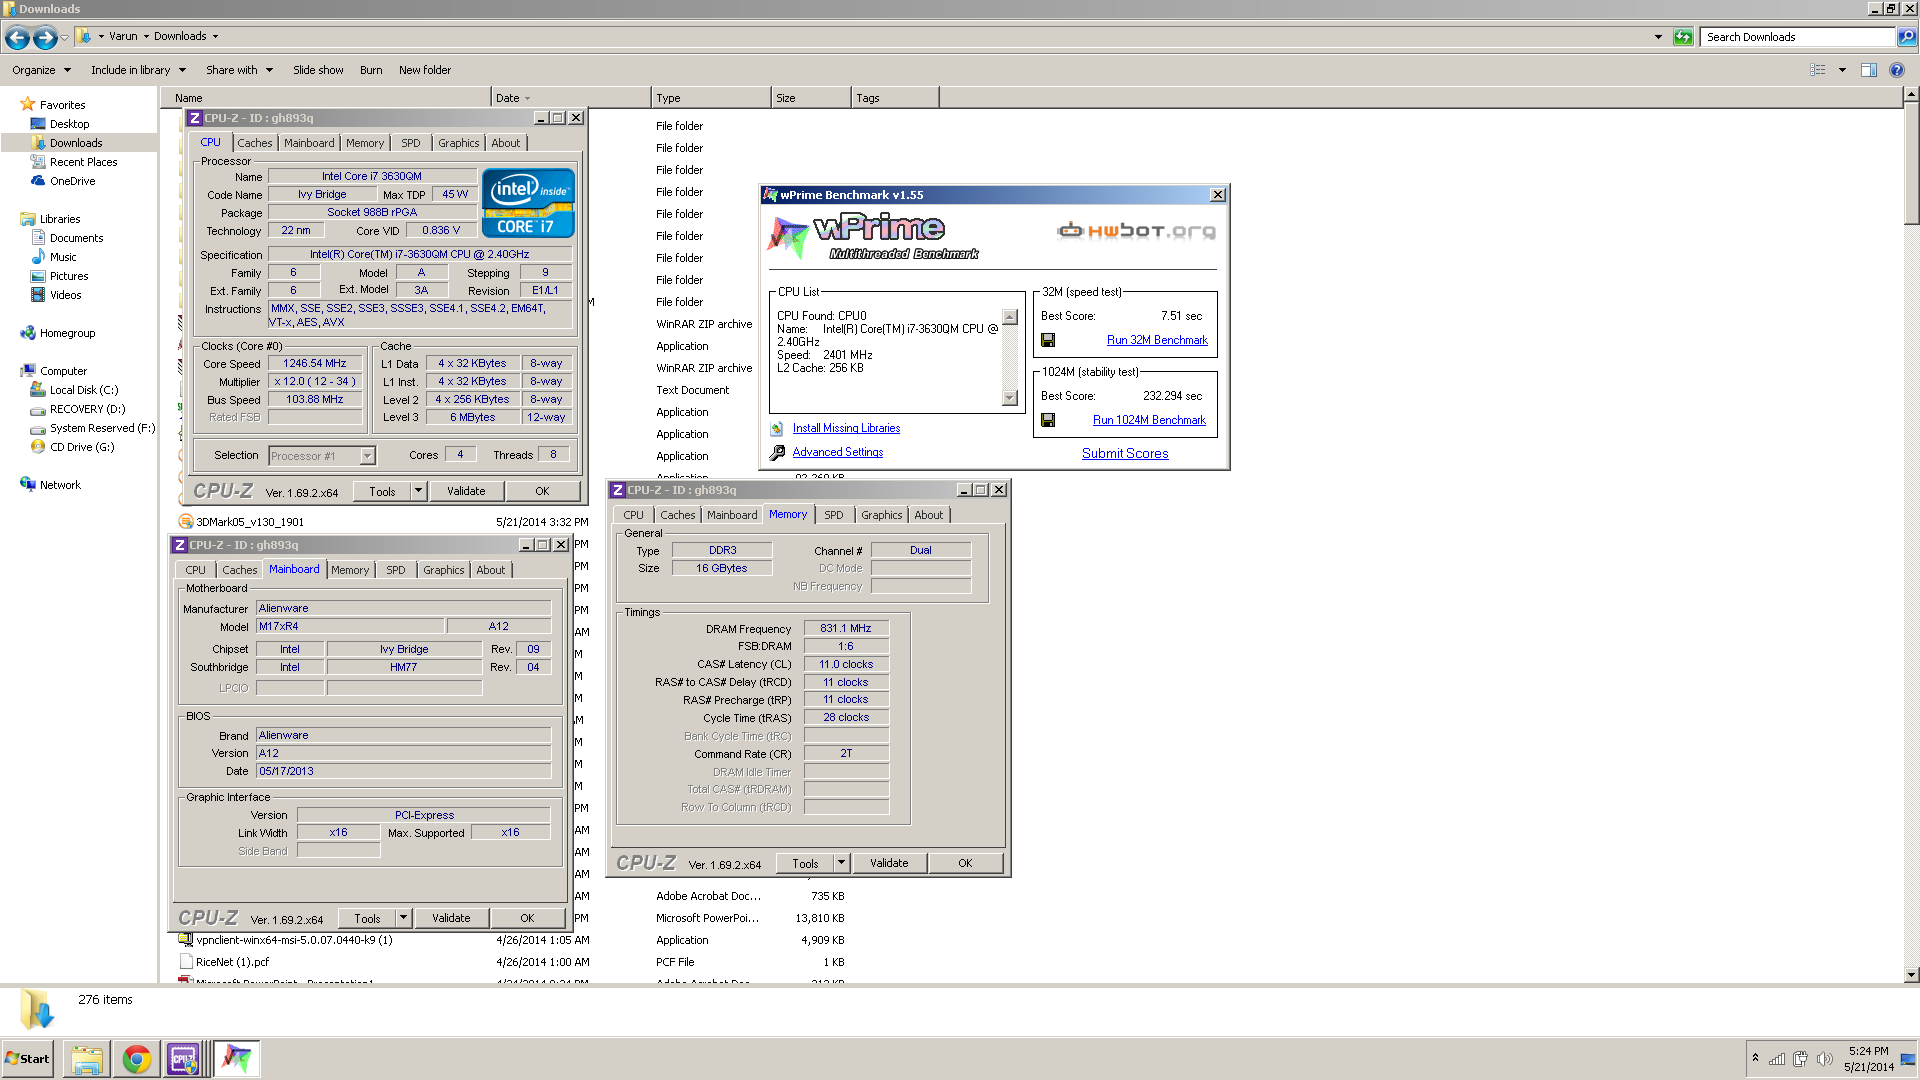Viewport: 1920px width, 1080px height.
Task: Select Network in navigation pane
Action: (60, 485)
